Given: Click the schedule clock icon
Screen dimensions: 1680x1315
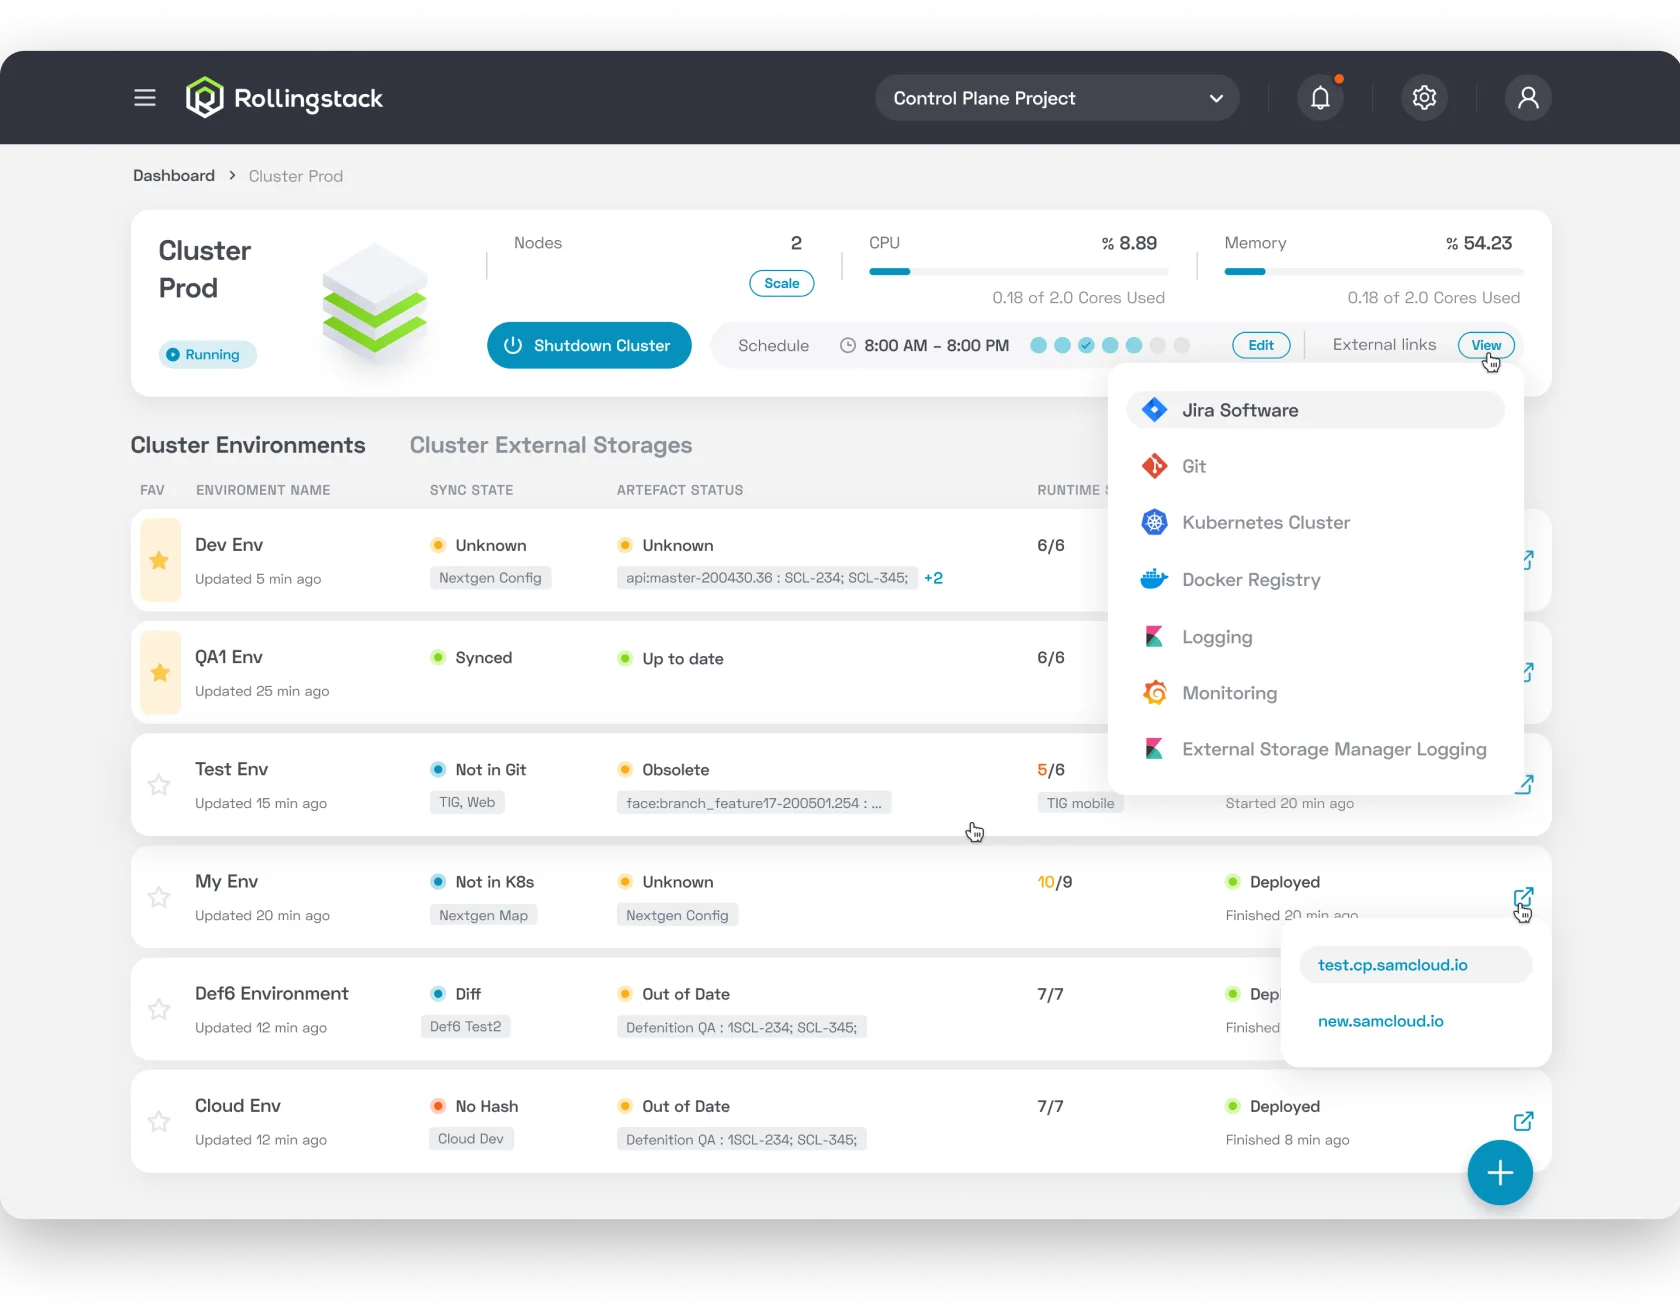Looking at the screenshot, I should click(x=848, y=345).
